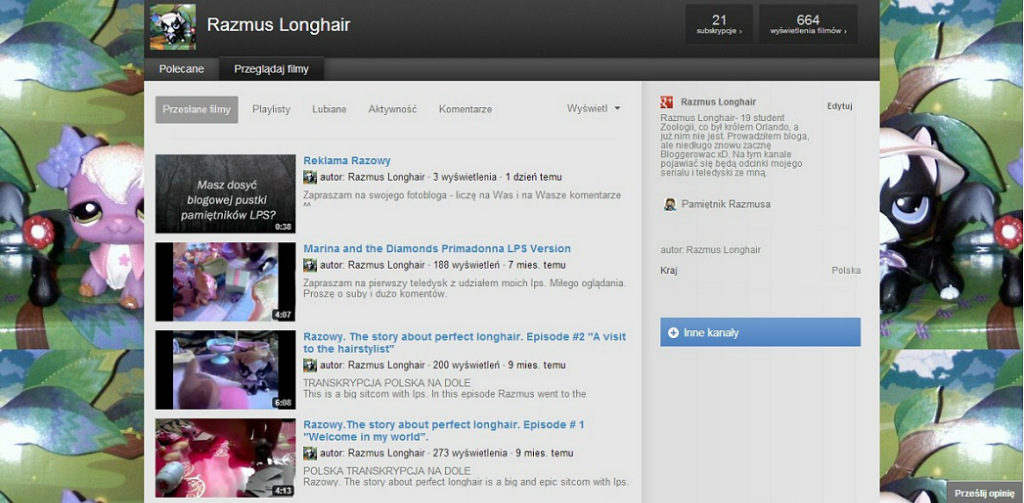Open the 664 wyświetlenia filmów counter
The height and width of the screenshot is (503, 1024).
click(x=808, y=24)
